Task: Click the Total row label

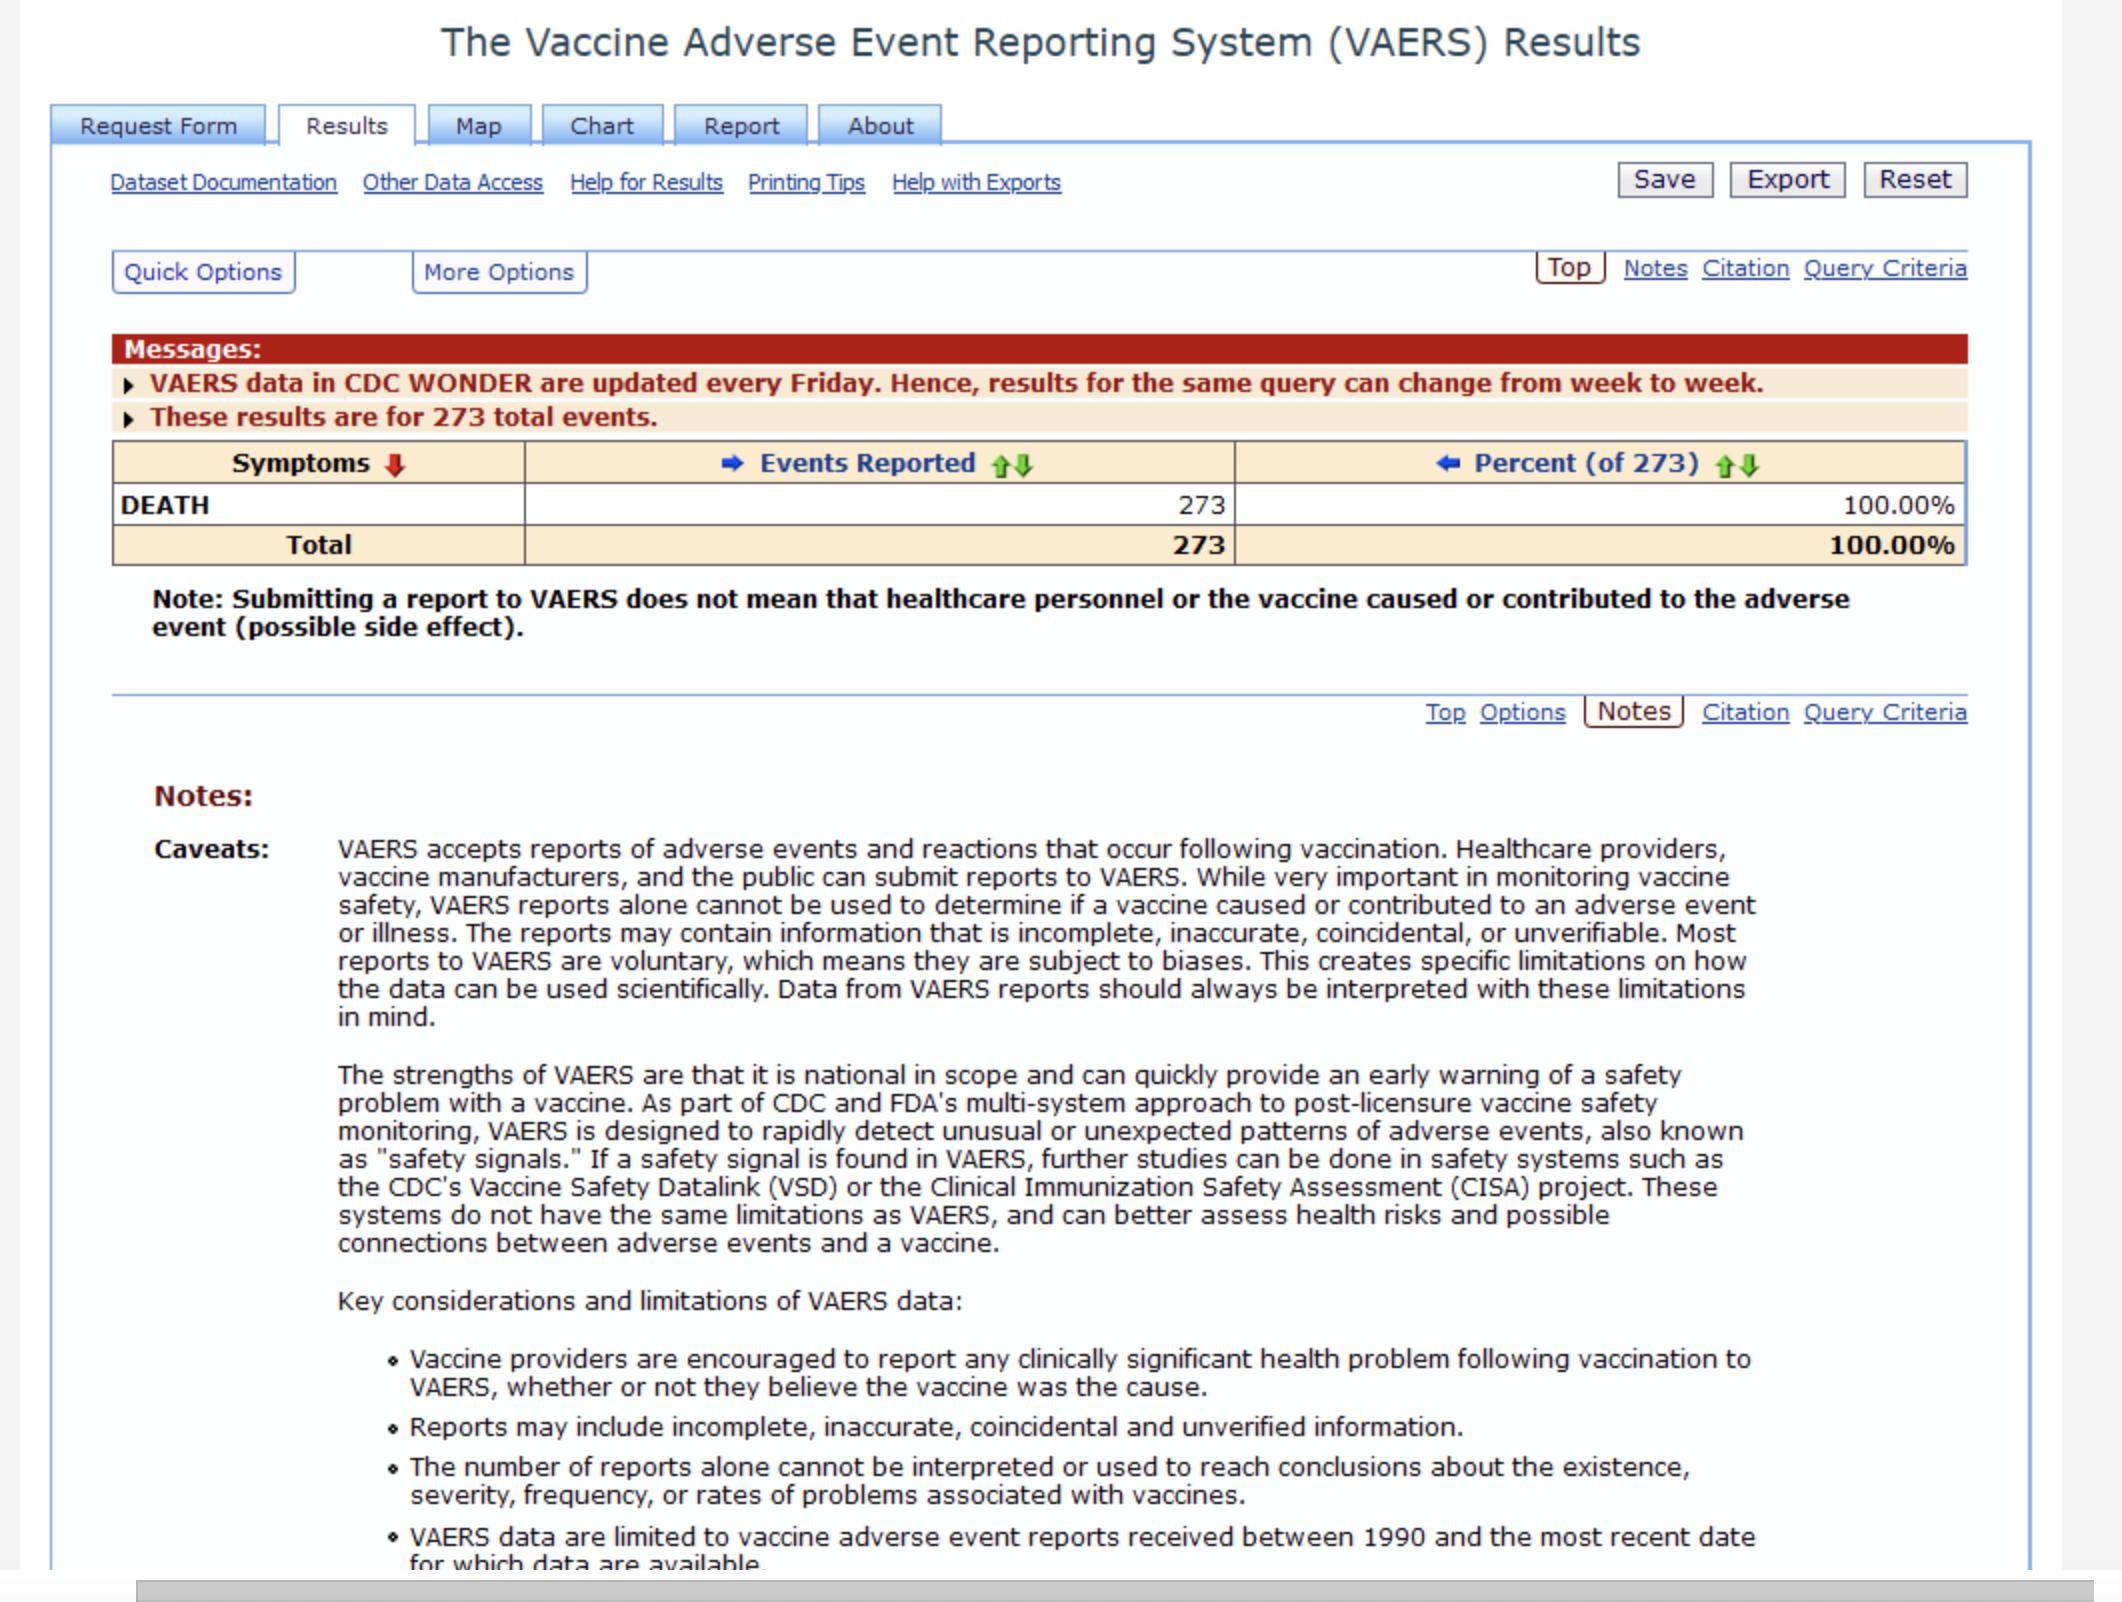Action: tap(319, 545)
